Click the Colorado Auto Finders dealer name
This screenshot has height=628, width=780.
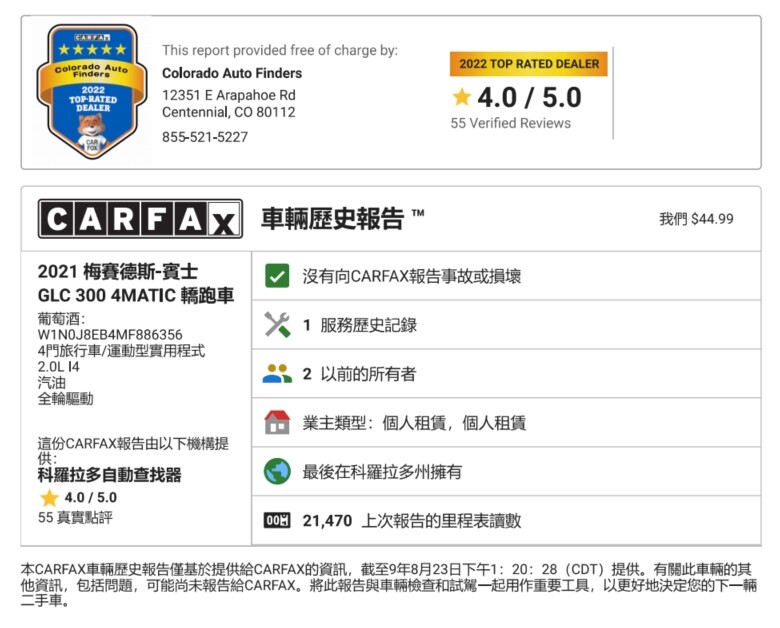click(232, 73)
